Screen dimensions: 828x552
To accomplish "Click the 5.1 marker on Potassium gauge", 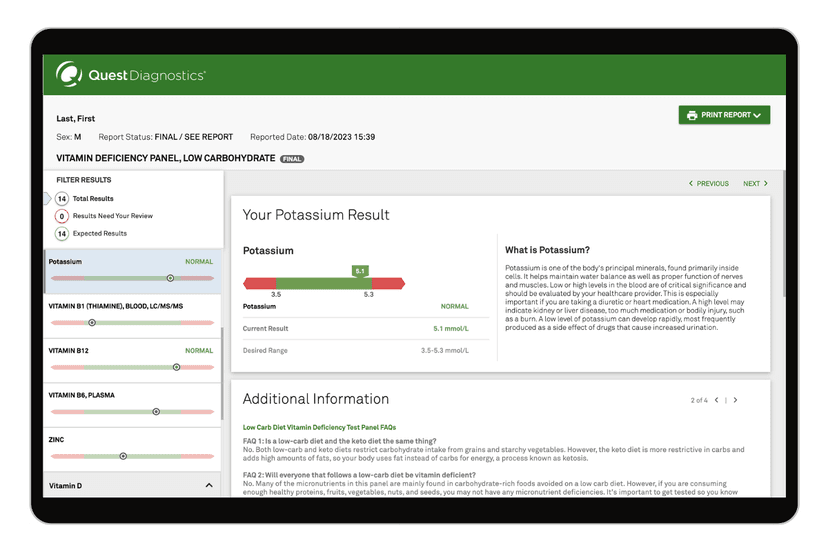I will [x=360, y=272].
